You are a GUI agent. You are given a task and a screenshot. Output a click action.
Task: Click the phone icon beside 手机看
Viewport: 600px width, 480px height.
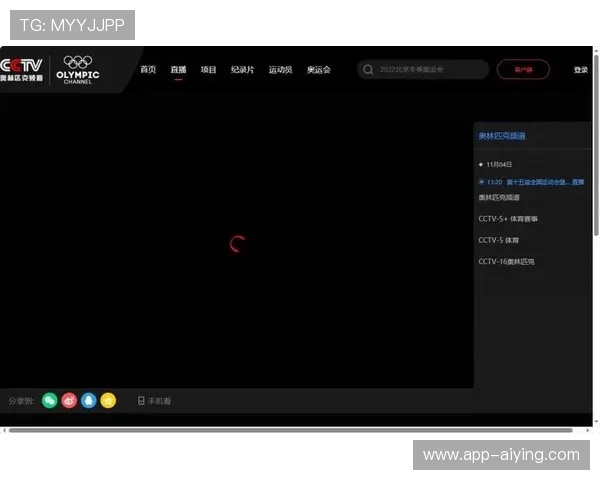pos(141,401)
